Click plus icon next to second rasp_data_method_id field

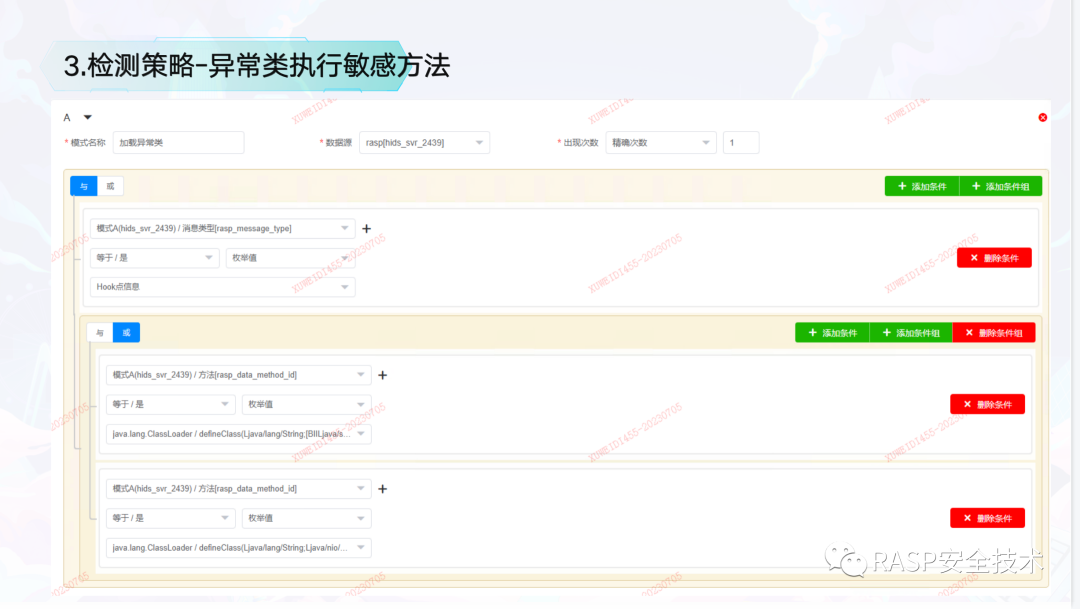[x=382, y=489]
